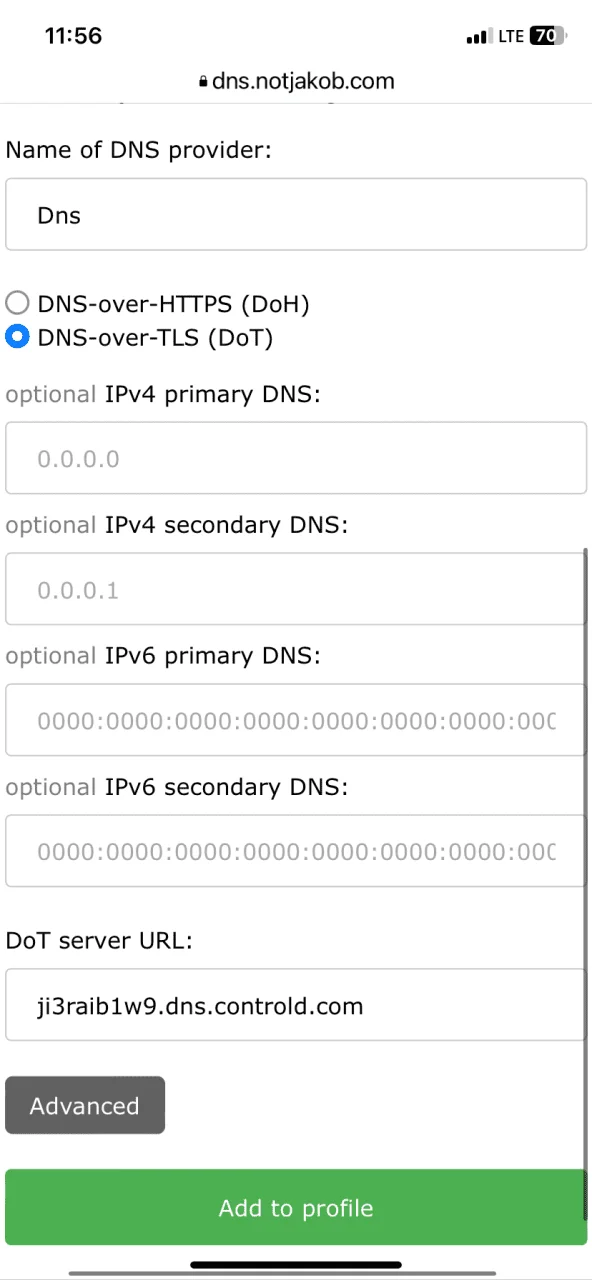Tap the dns.notjakob.com address bar
592x1280 pixels.
point(296,82)
